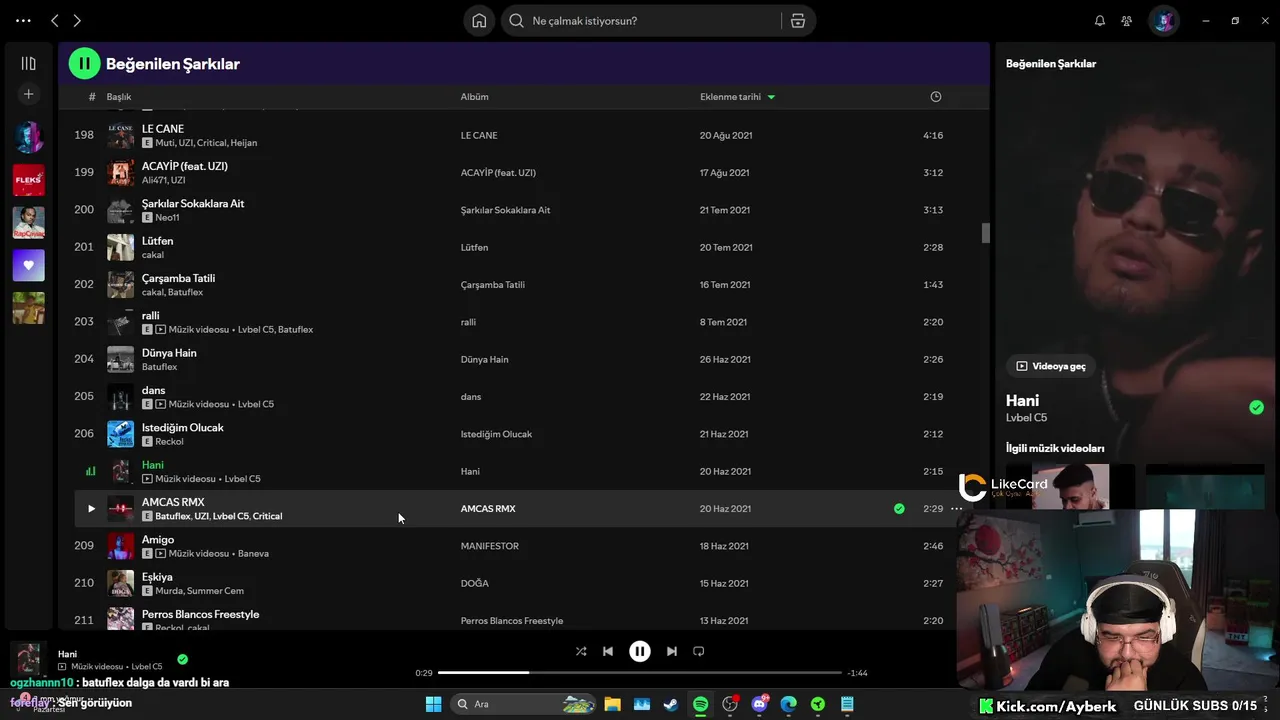Open the Home page icon
This screenshot has height=720, width=1280.
pos(479,20)
